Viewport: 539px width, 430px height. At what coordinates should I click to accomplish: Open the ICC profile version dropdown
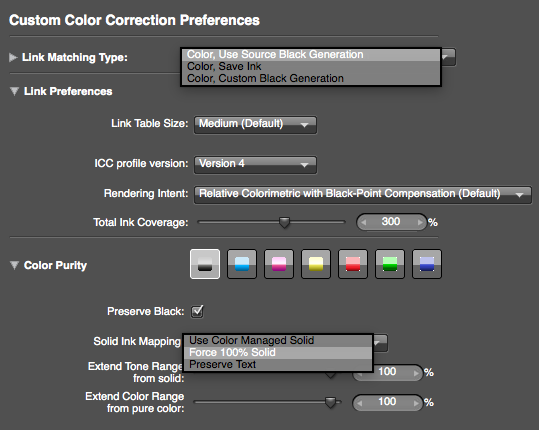pos(255,165)
